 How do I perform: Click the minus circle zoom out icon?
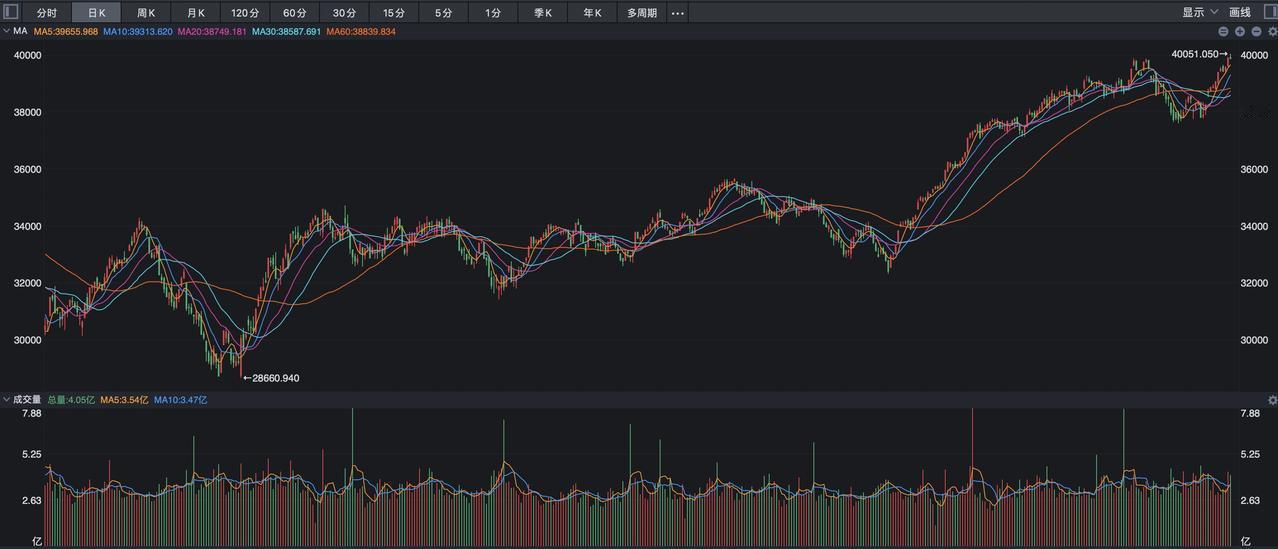pyautogui.click(x=1256, y=32)
